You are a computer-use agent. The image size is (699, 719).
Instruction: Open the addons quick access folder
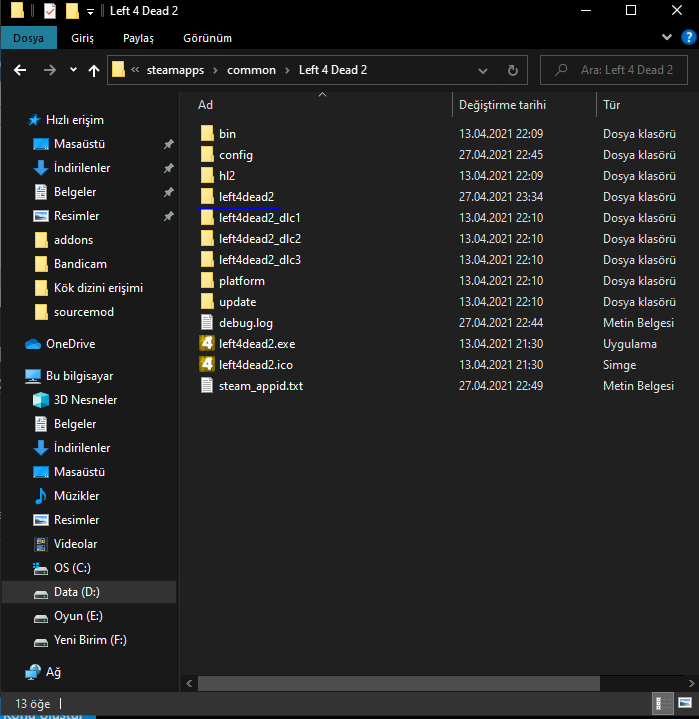pyautogui.click(x=64, y=240)
